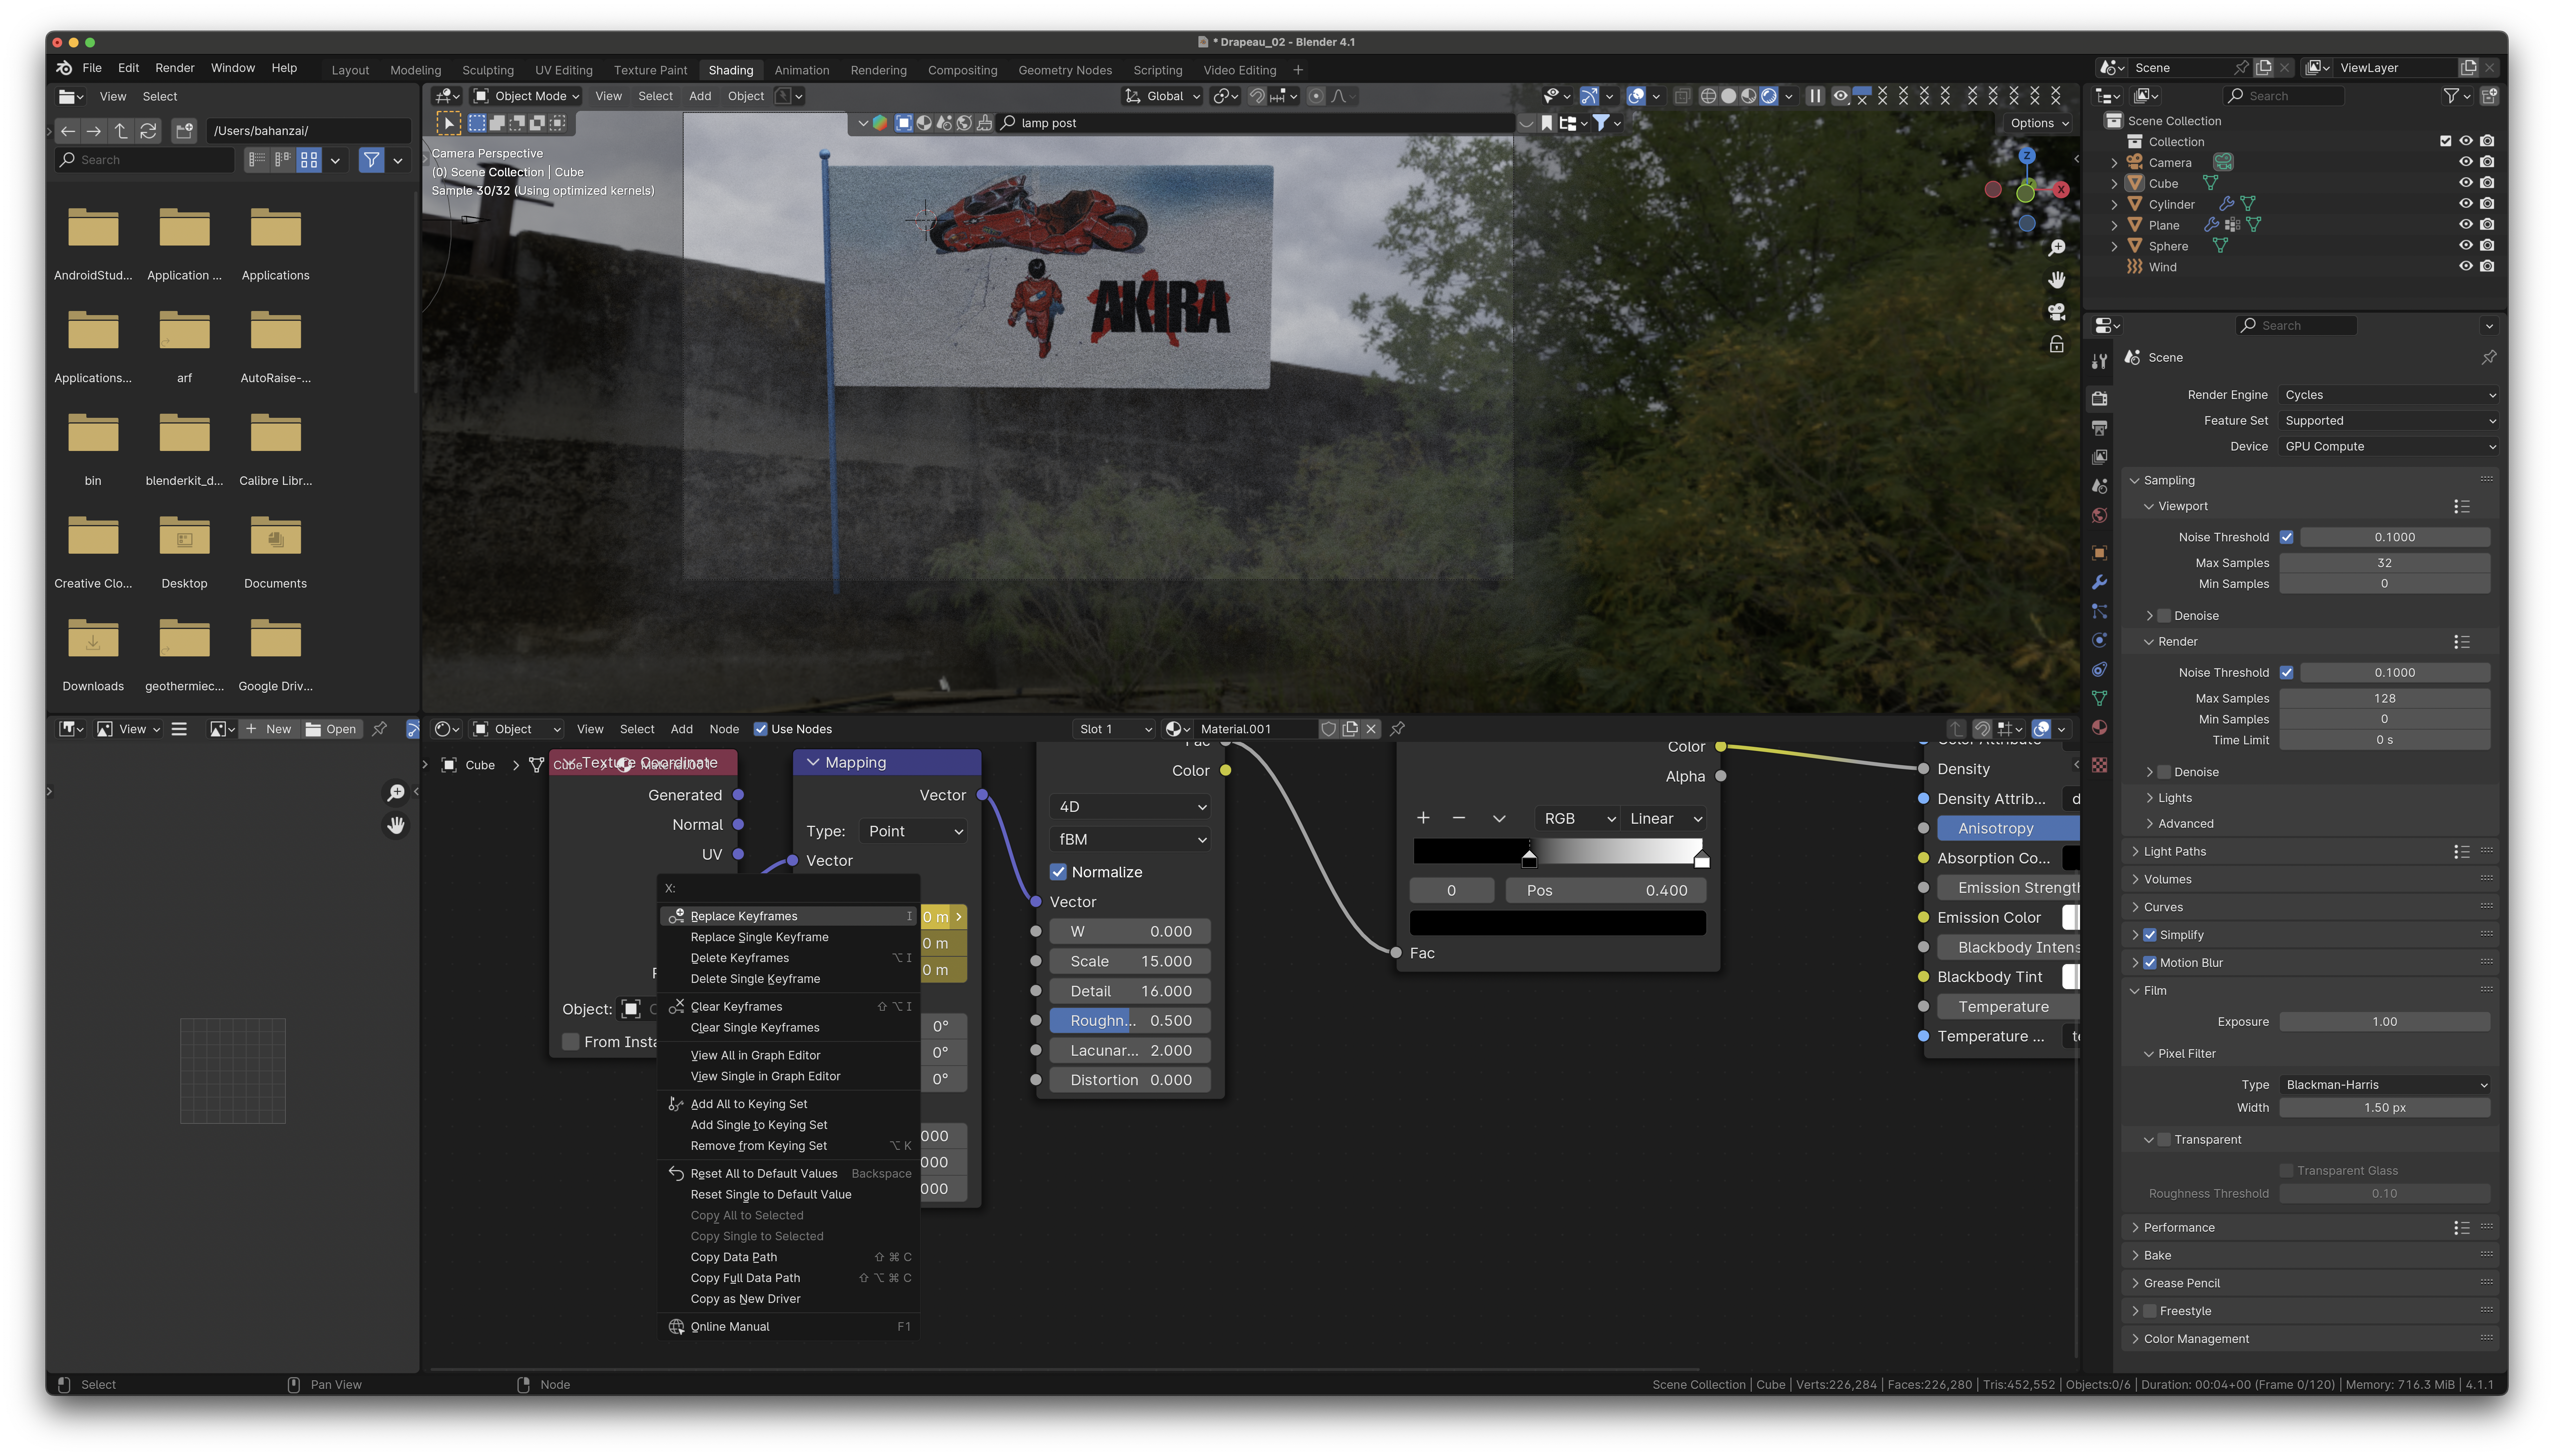Open the Material properties tab

[x=2099, y=727]
